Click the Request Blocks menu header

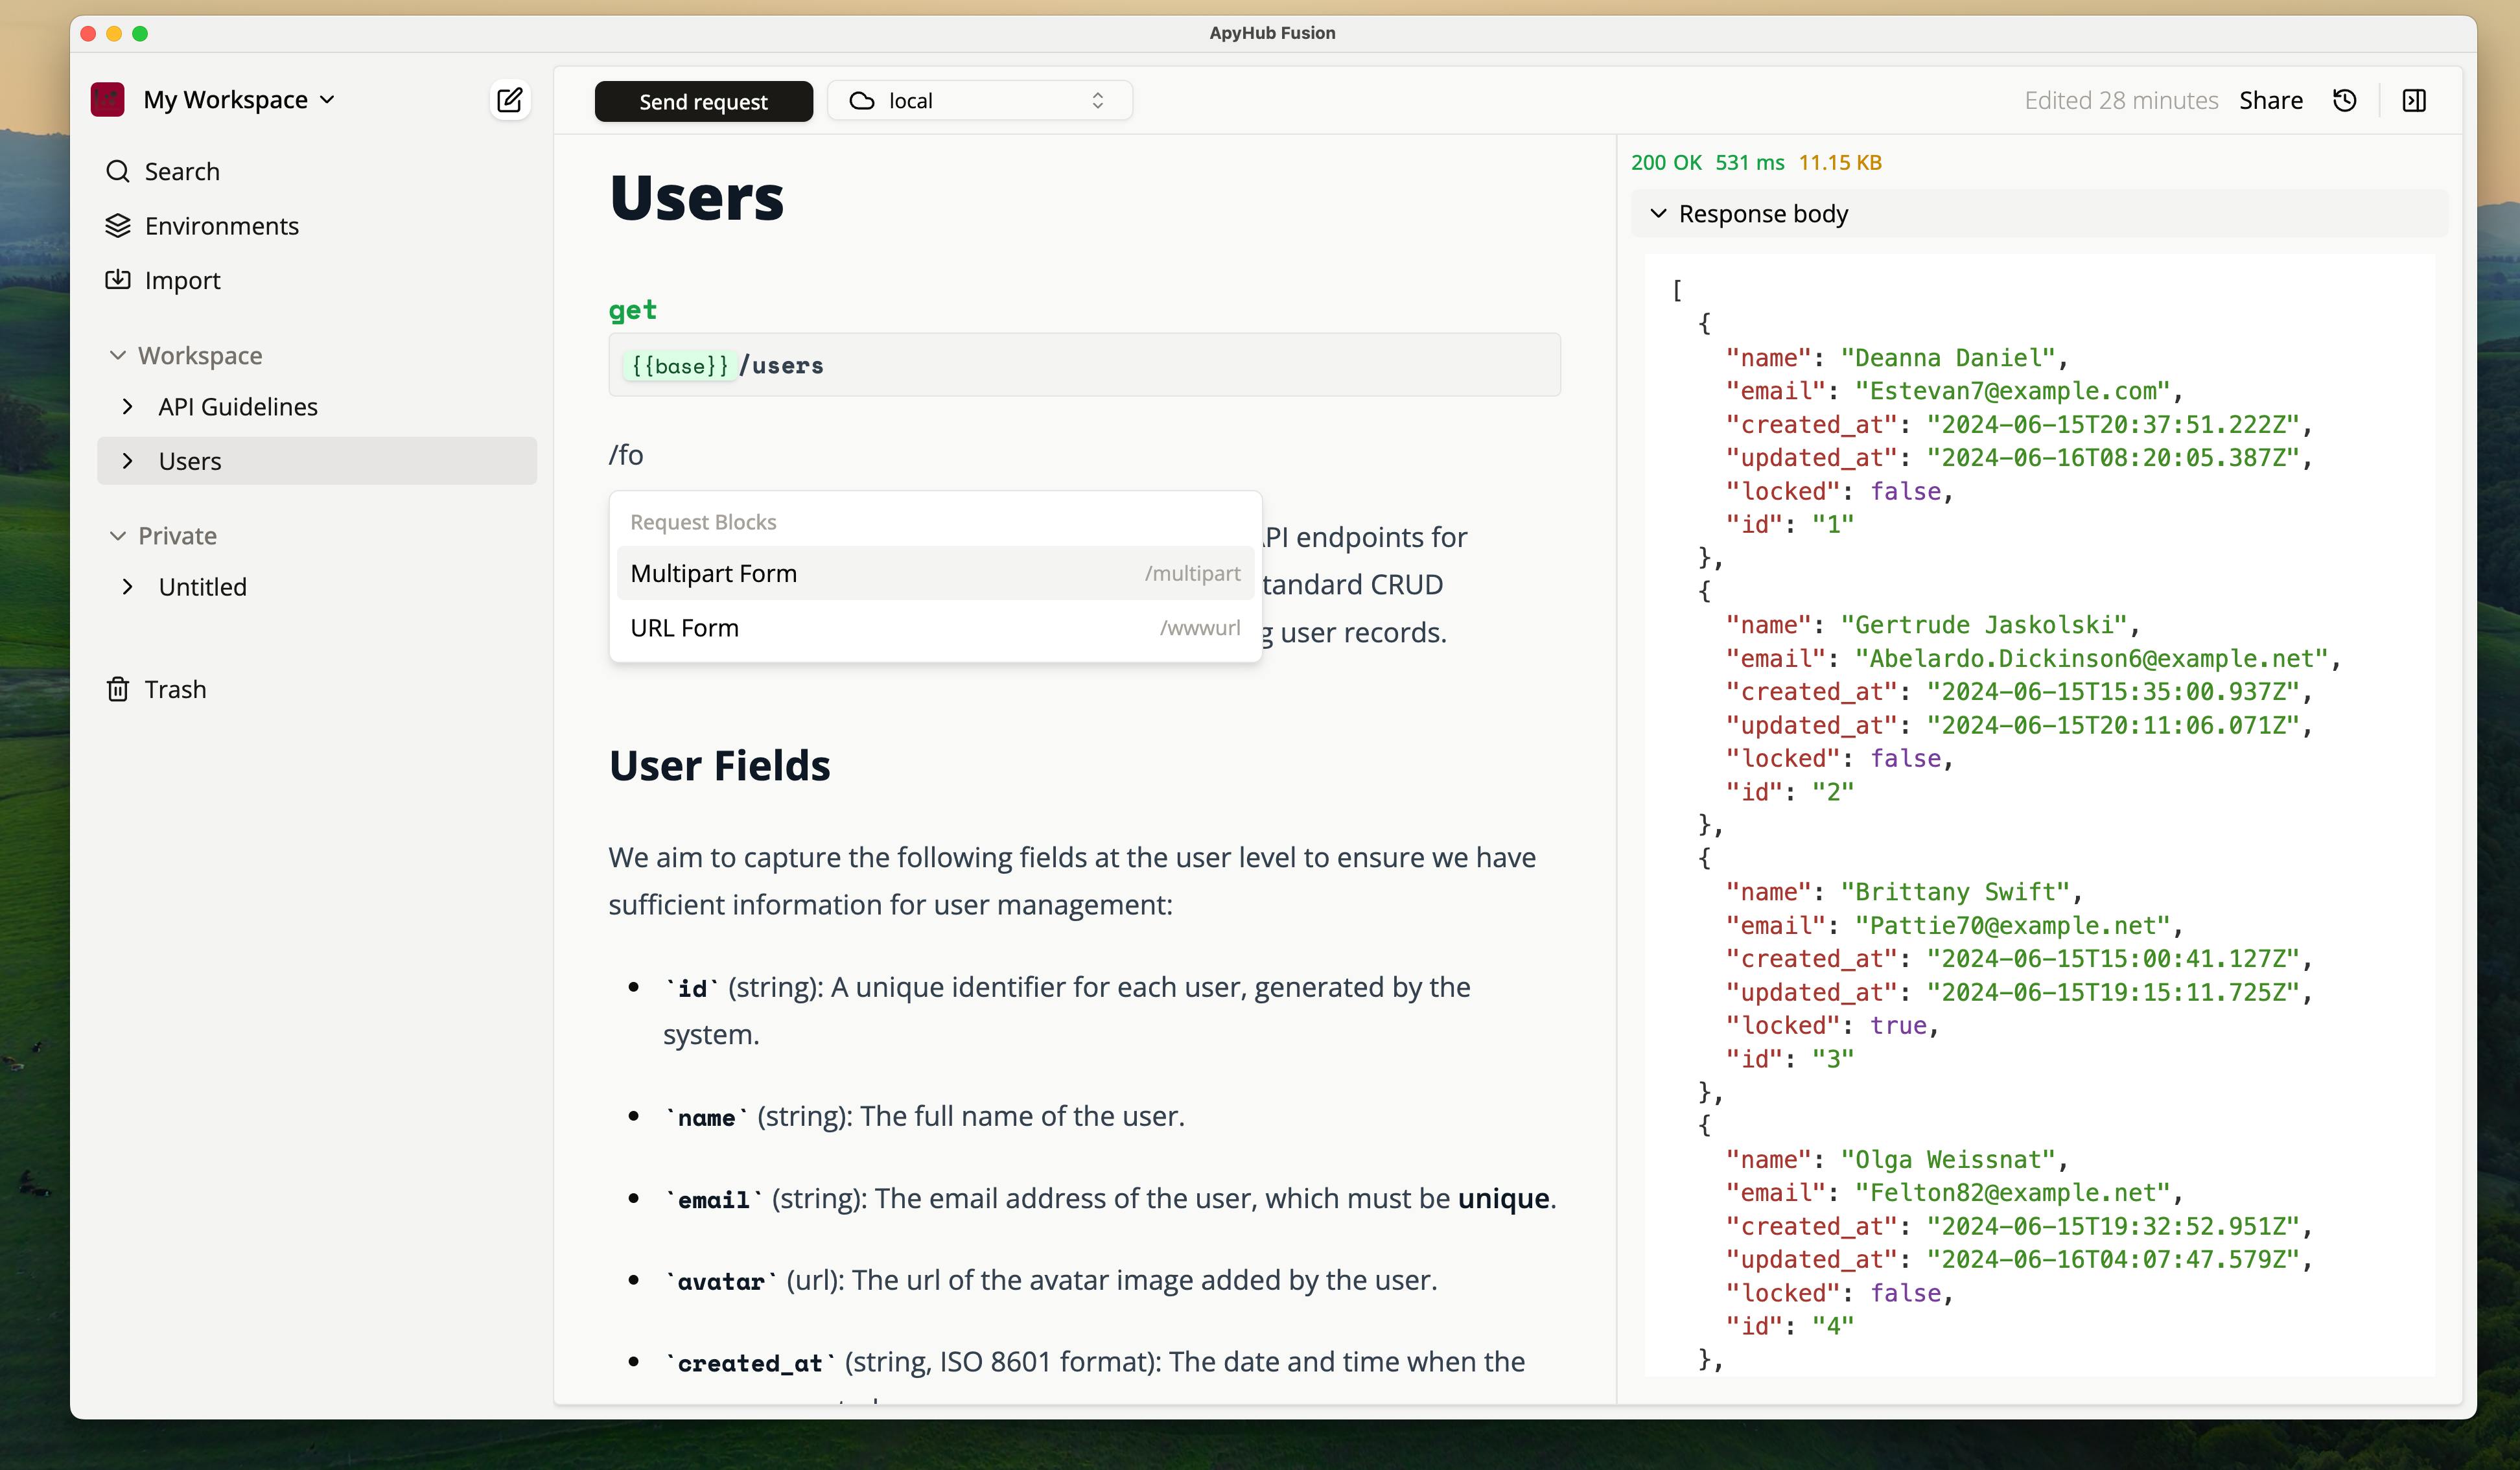point(703,522)
